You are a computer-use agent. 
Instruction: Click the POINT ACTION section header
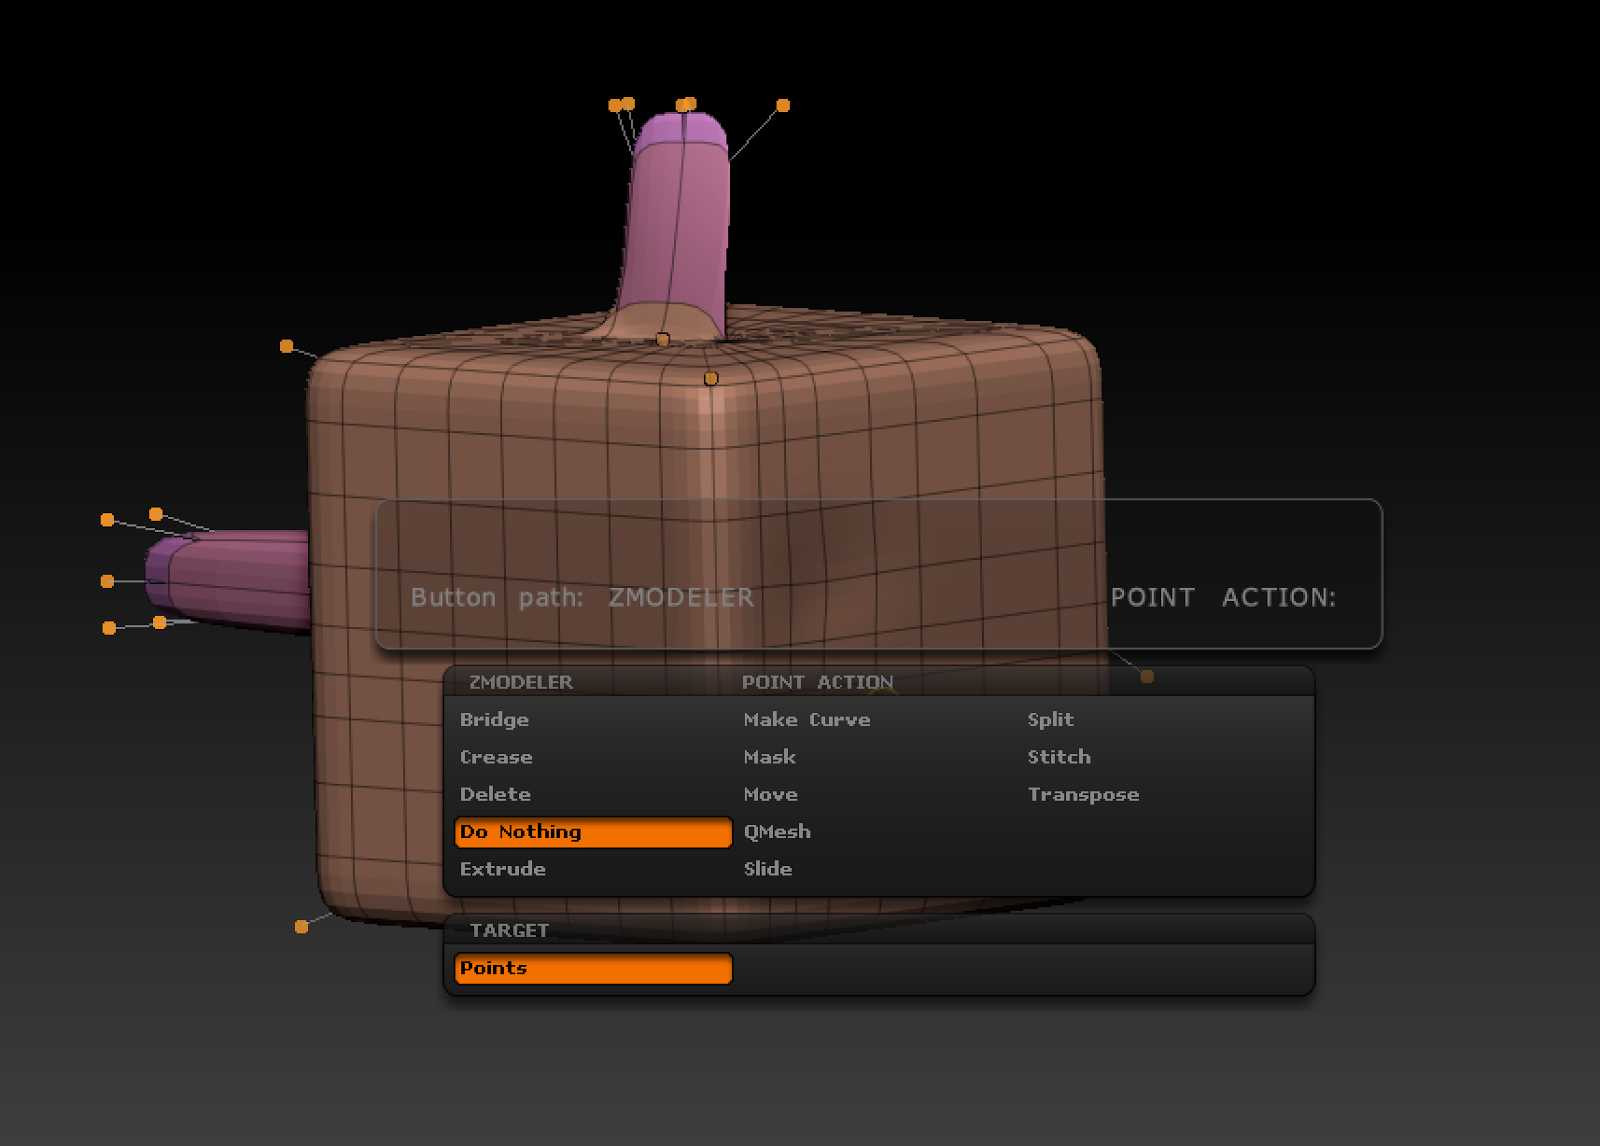818,681
